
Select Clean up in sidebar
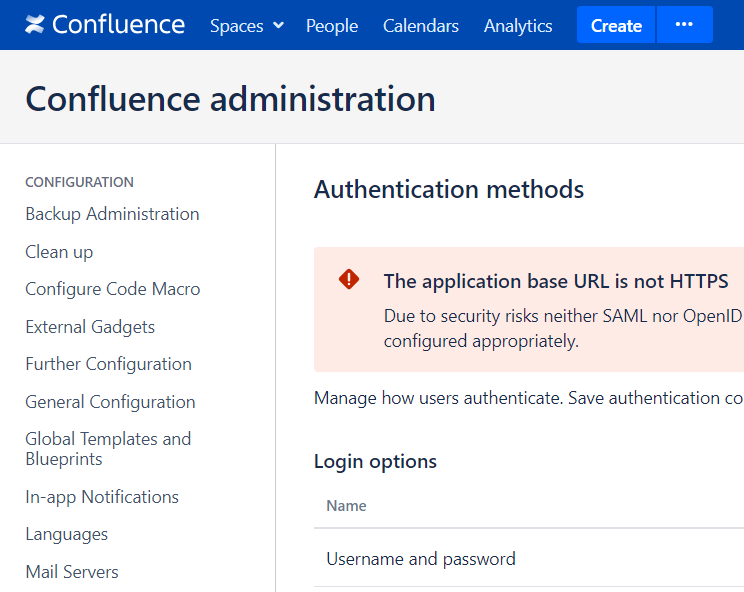click(59, 252)
